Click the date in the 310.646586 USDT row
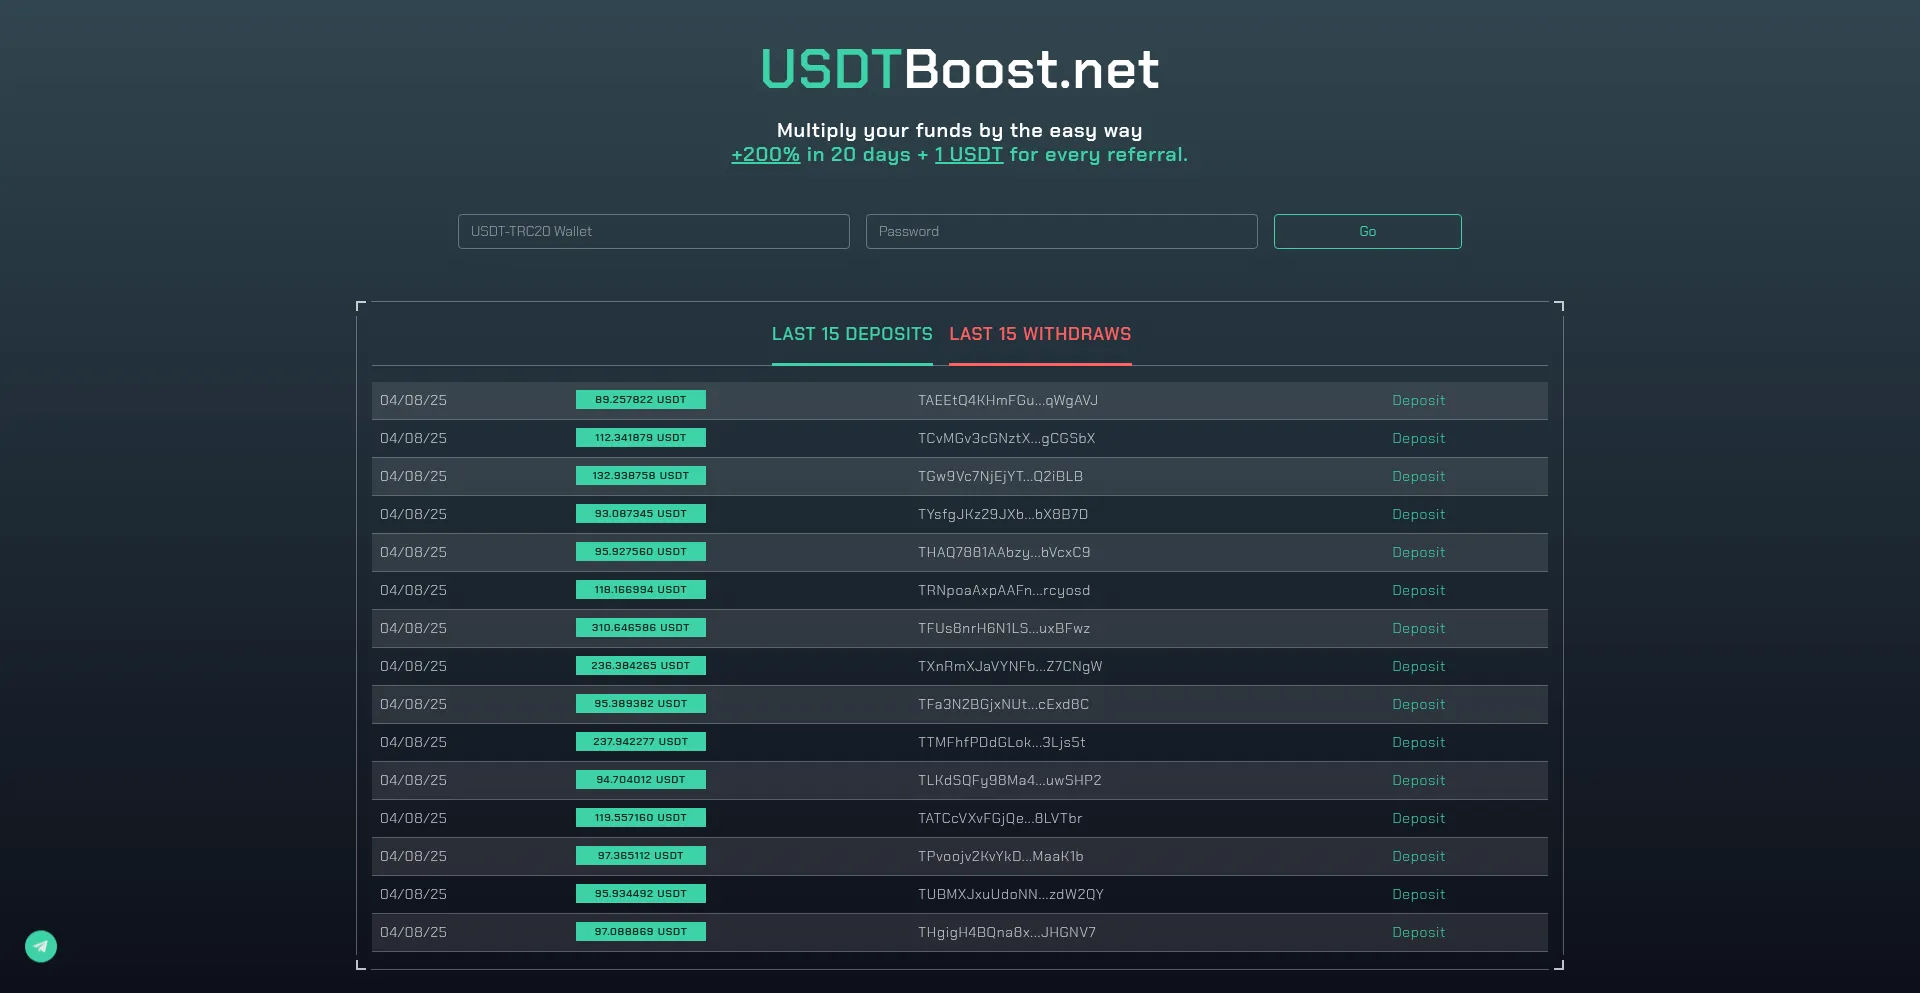This screenshot has height=993, width=1920. point(413,628)
